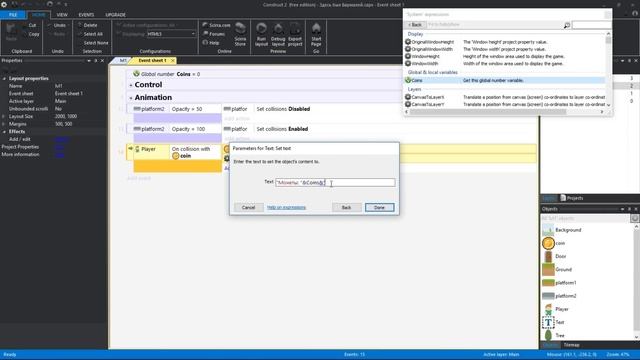Open Properties panel dropdown arrow
Viewport: 640px width, 360px height.
[x=89, y=61]
